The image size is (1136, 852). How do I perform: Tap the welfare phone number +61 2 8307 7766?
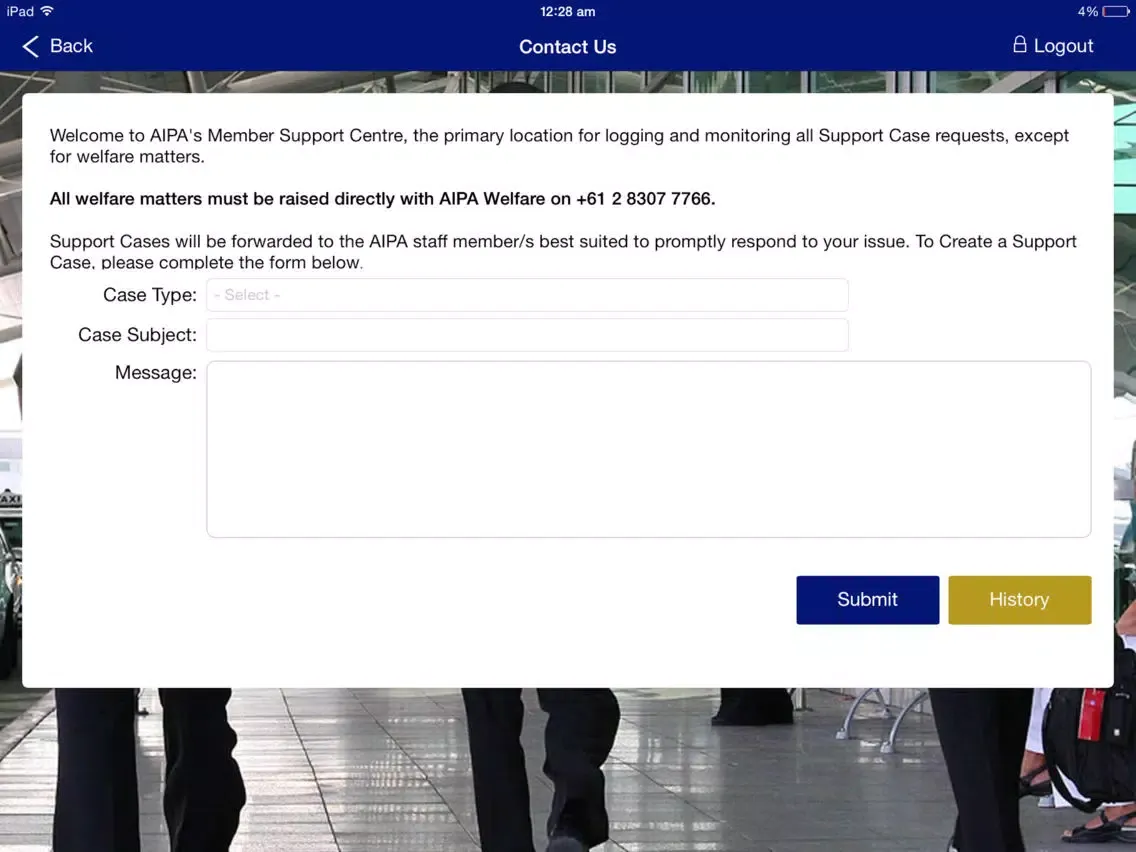(645, 199)
